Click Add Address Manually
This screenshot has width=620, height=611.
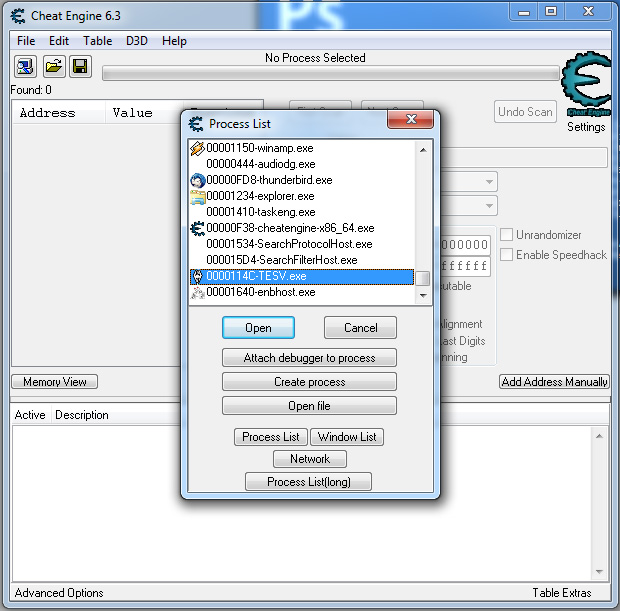point(554,382)
